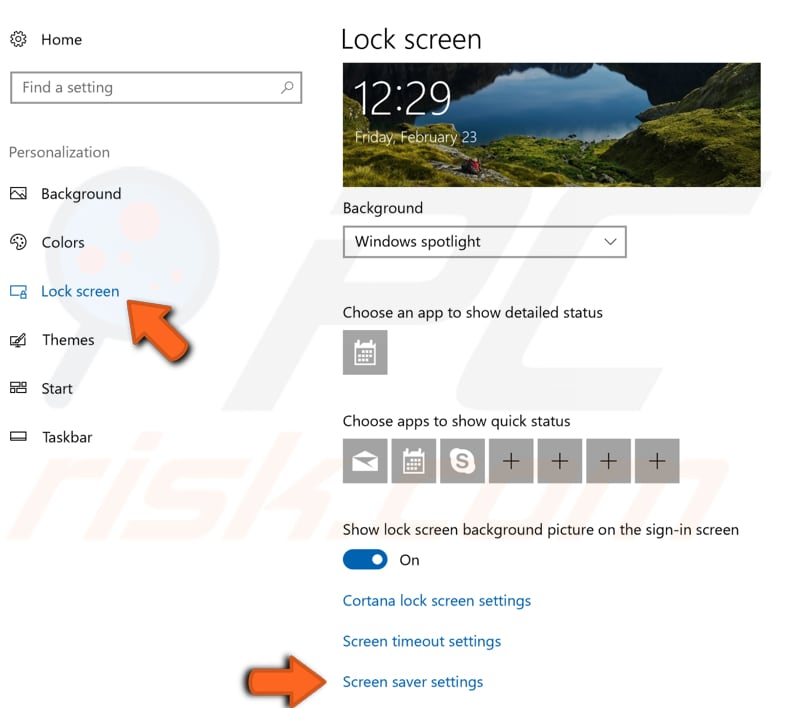This screenshot has width=790, height=708.
Task: Open the detailed status calendar app tile
Action: point(365,352)
